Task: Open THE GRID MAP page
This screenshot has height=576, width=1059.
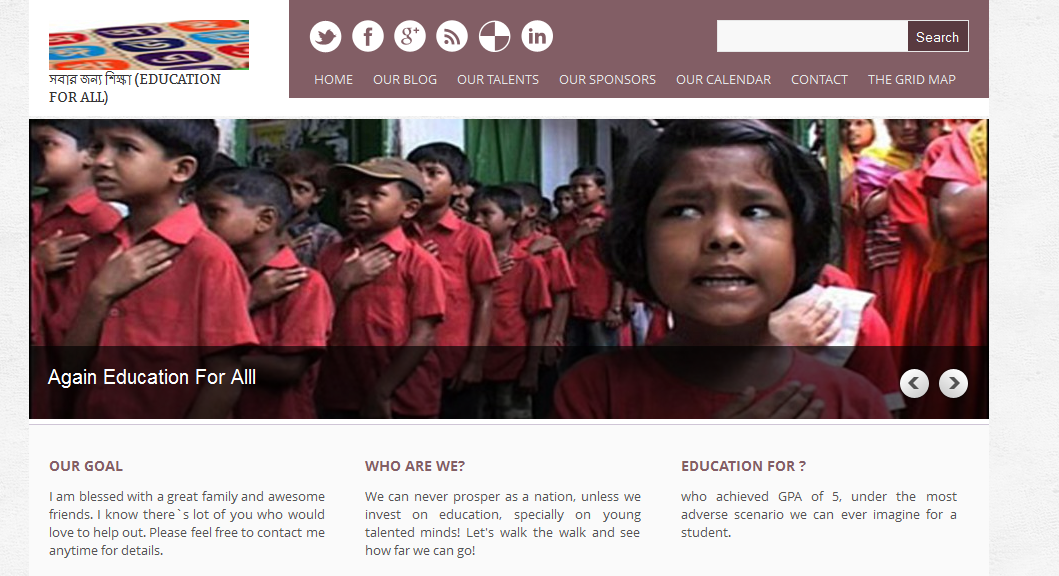Action: (x=912, y=80)
